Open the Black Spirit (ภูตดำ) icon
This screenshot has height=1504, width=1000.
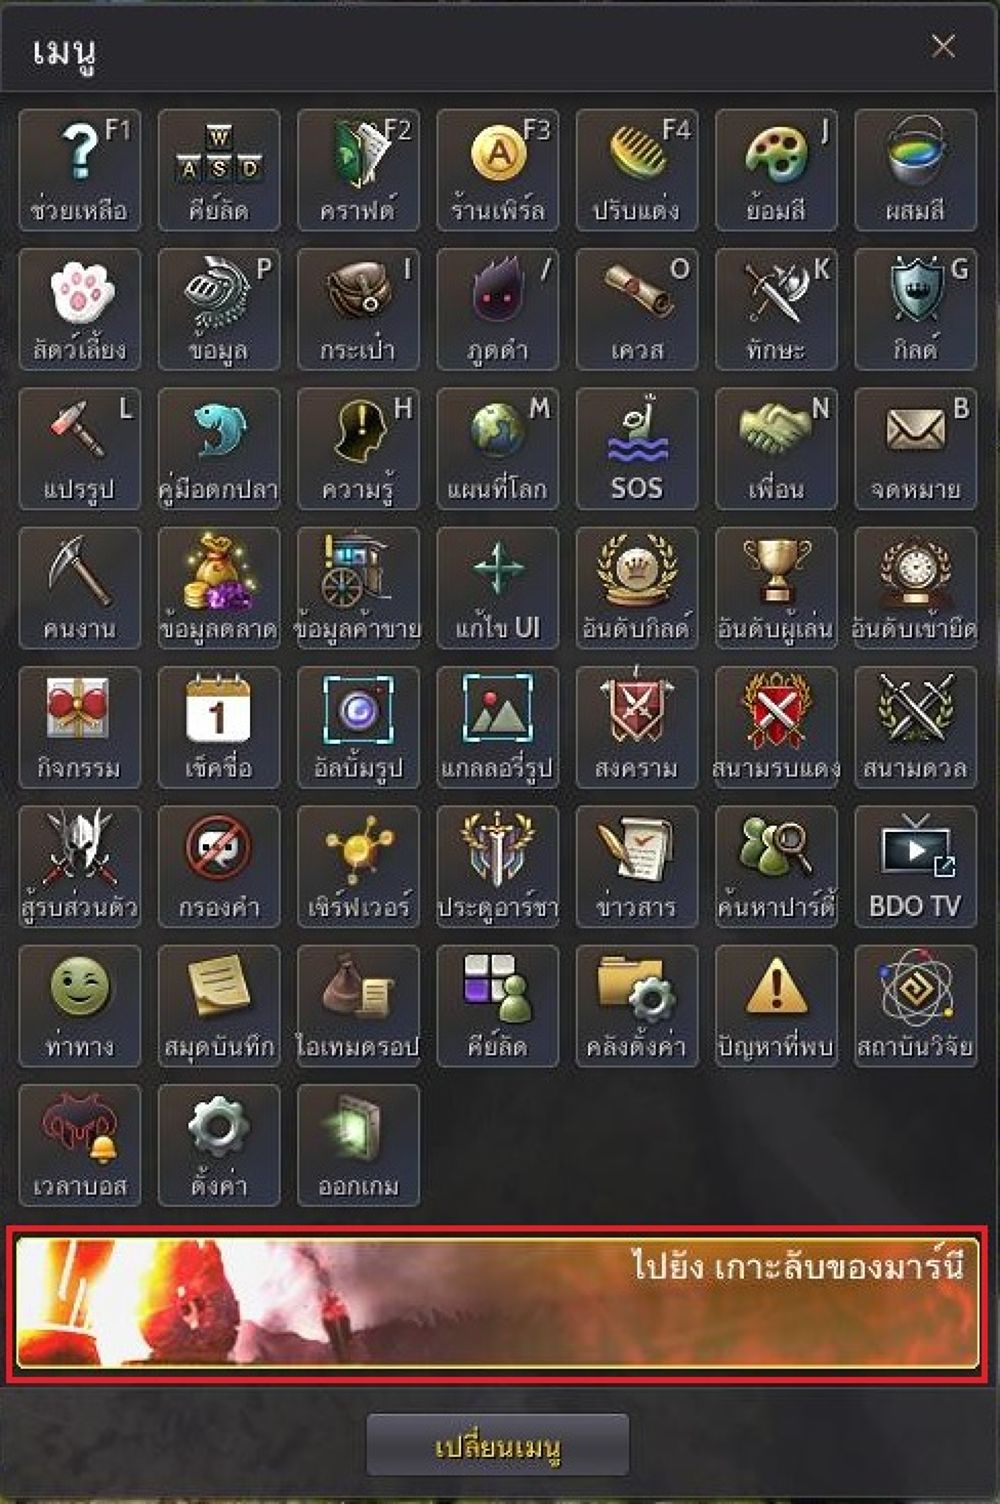(x=497, y=310)
